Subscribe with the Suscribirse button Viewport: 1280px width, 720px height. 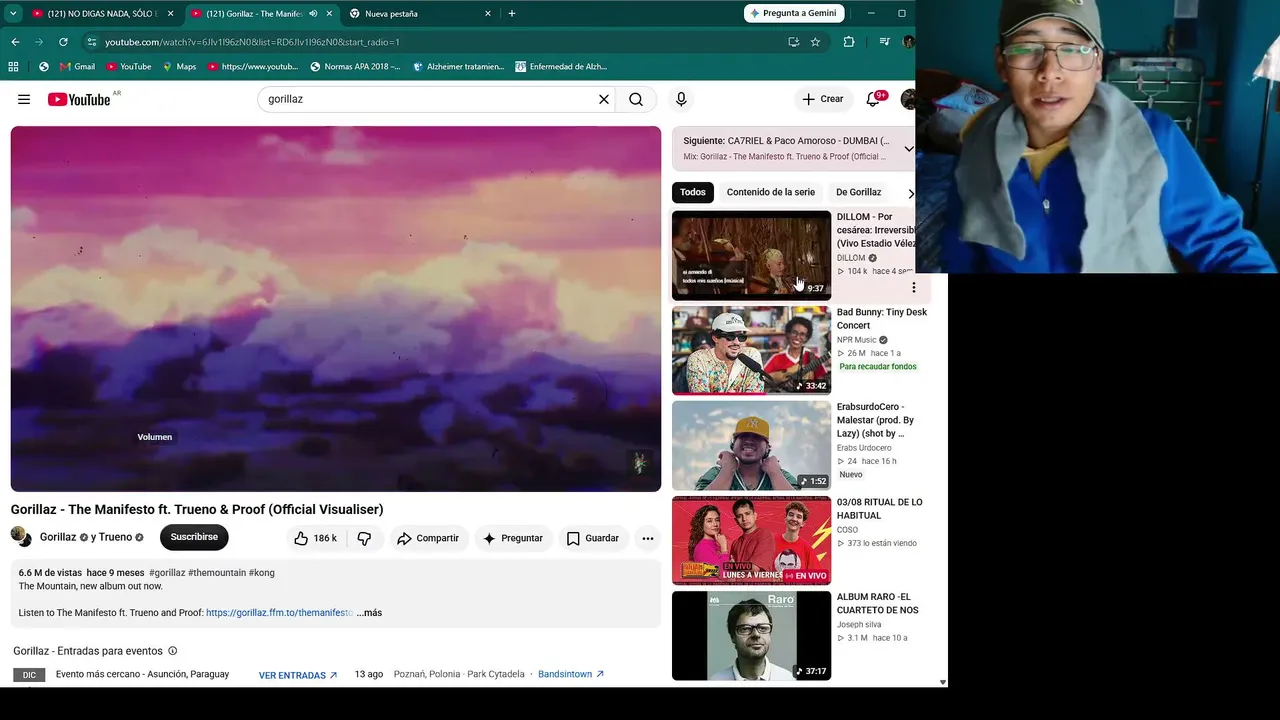[x=194, y=537]
